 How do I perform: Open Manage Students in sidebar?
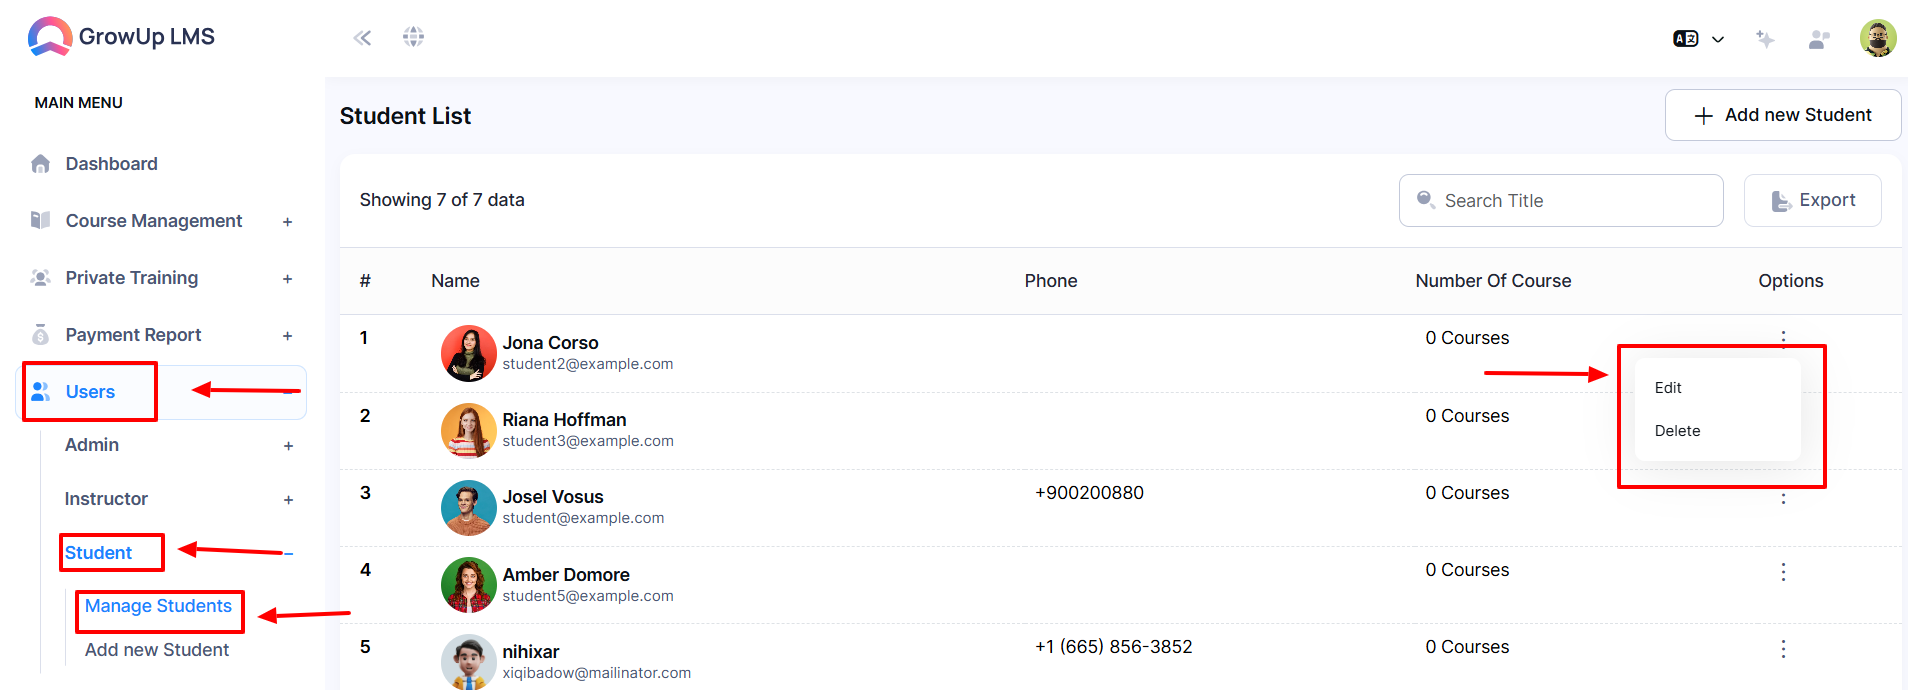coord(158,606)
